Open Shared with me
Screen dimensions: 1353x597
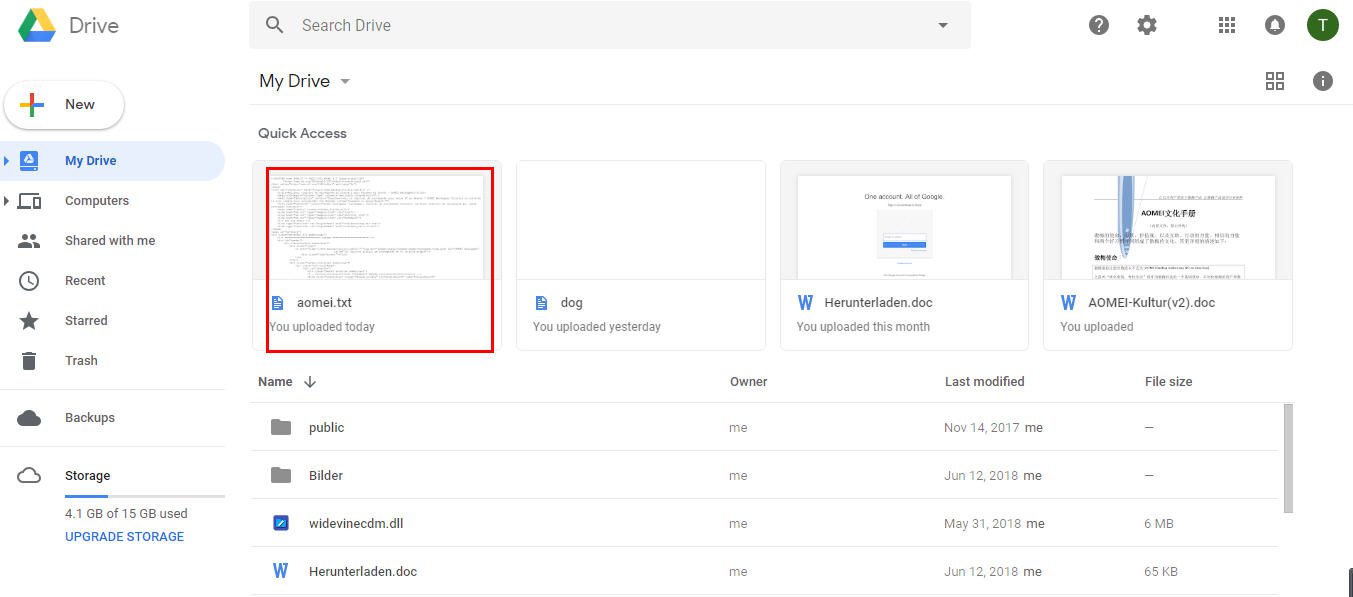click(x=110, y=240)
